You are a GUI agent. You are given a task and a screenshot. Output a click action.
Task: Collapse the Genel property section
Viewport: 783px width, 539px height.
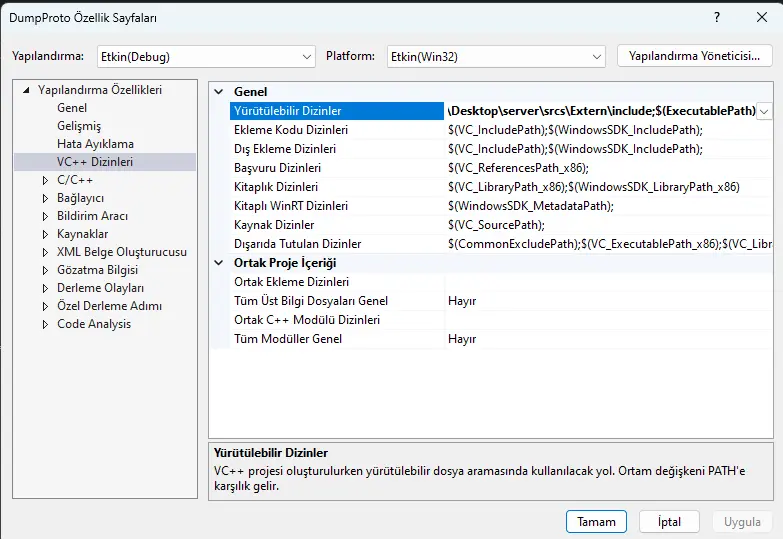[219, 92]
